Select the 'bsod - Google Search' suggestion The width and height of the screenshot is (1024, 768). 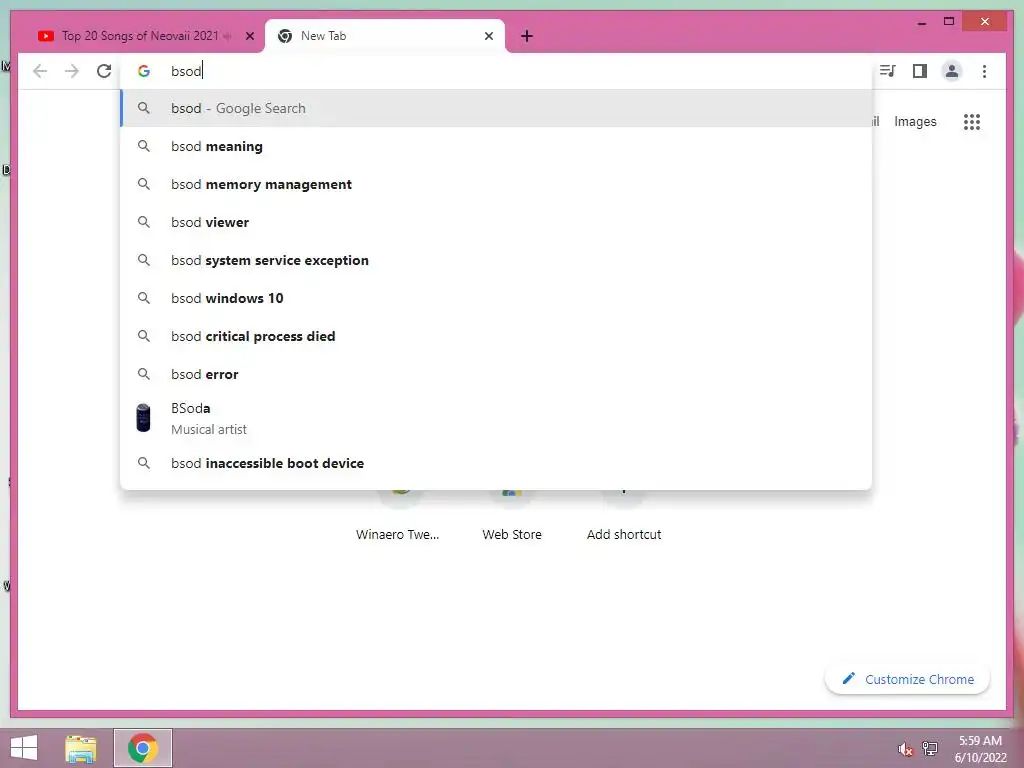pyautogui.click(x=496, y=108)
